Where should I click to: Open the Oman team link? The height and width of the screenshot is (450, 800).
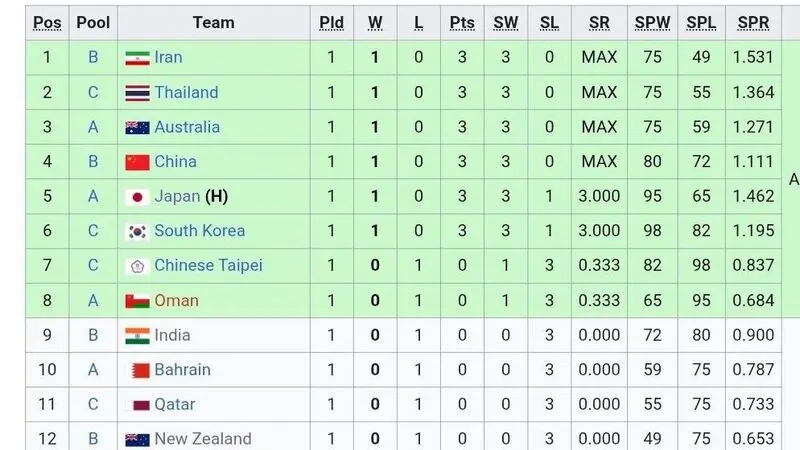pos(177,301)
